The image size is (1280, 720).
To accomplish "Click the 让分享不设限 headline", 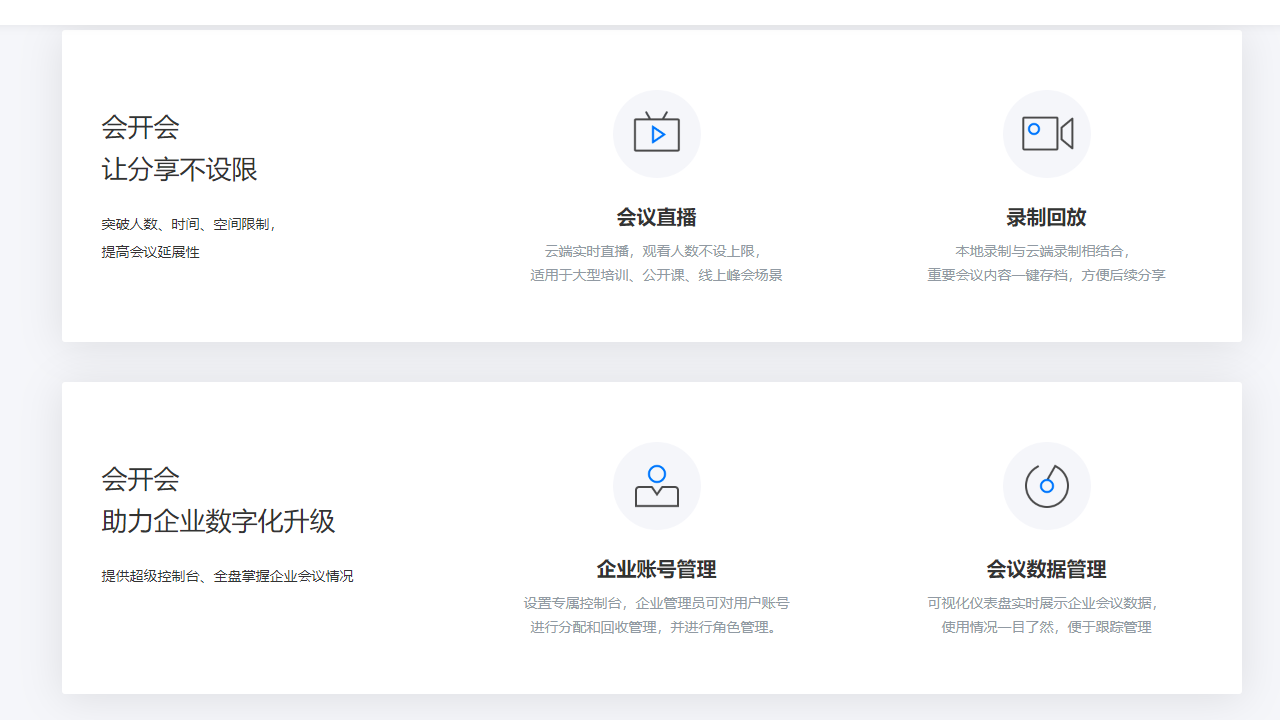I will (x=179, y=169).
